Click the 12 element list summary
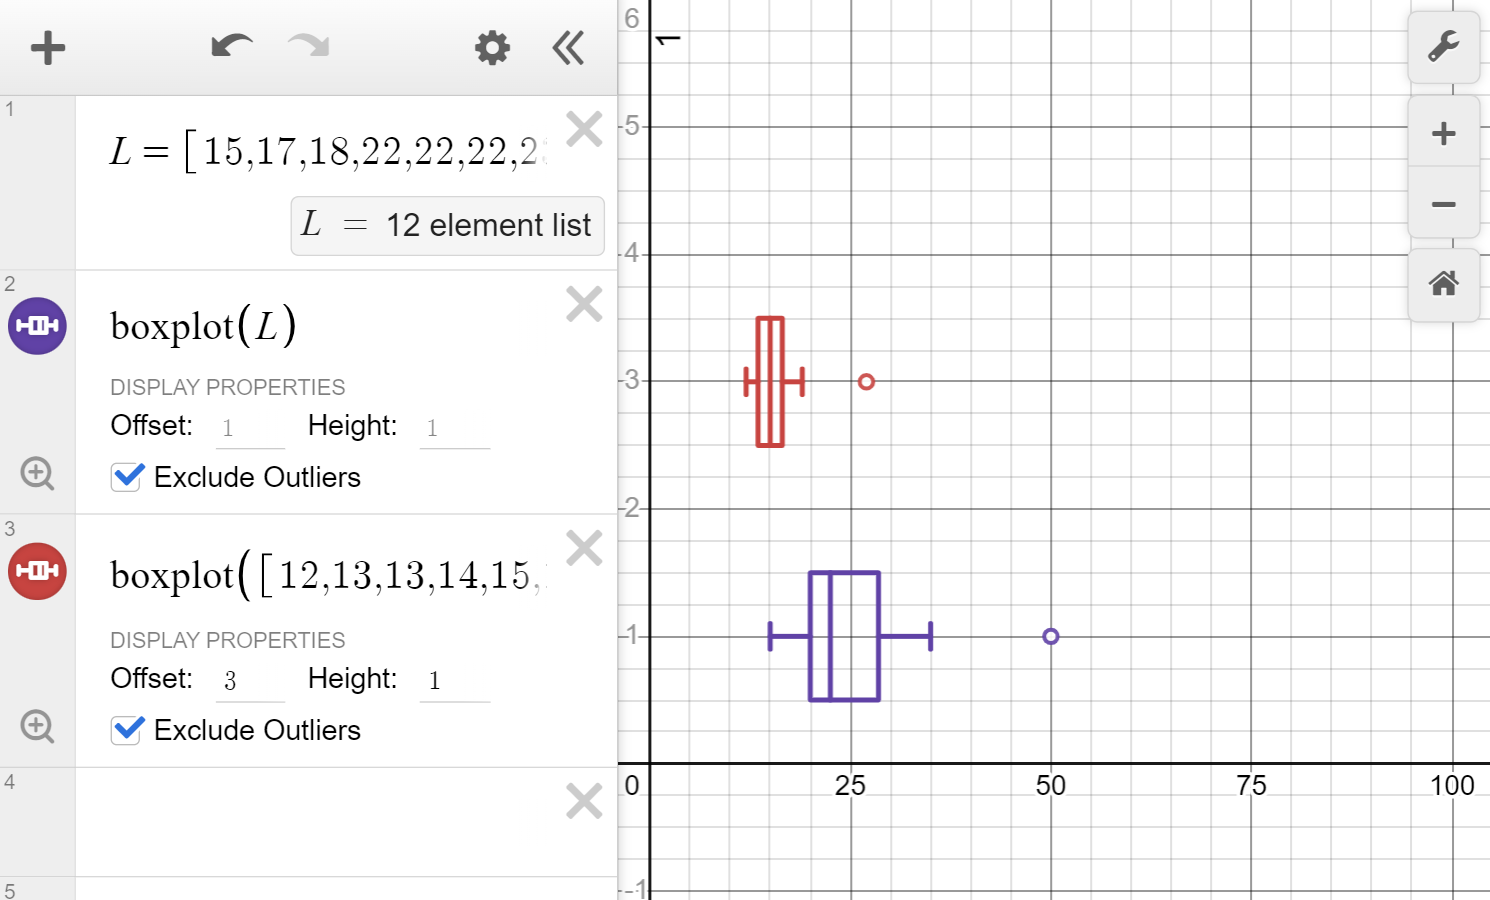This screenshot has height=900, width=1490. point(447,225)
